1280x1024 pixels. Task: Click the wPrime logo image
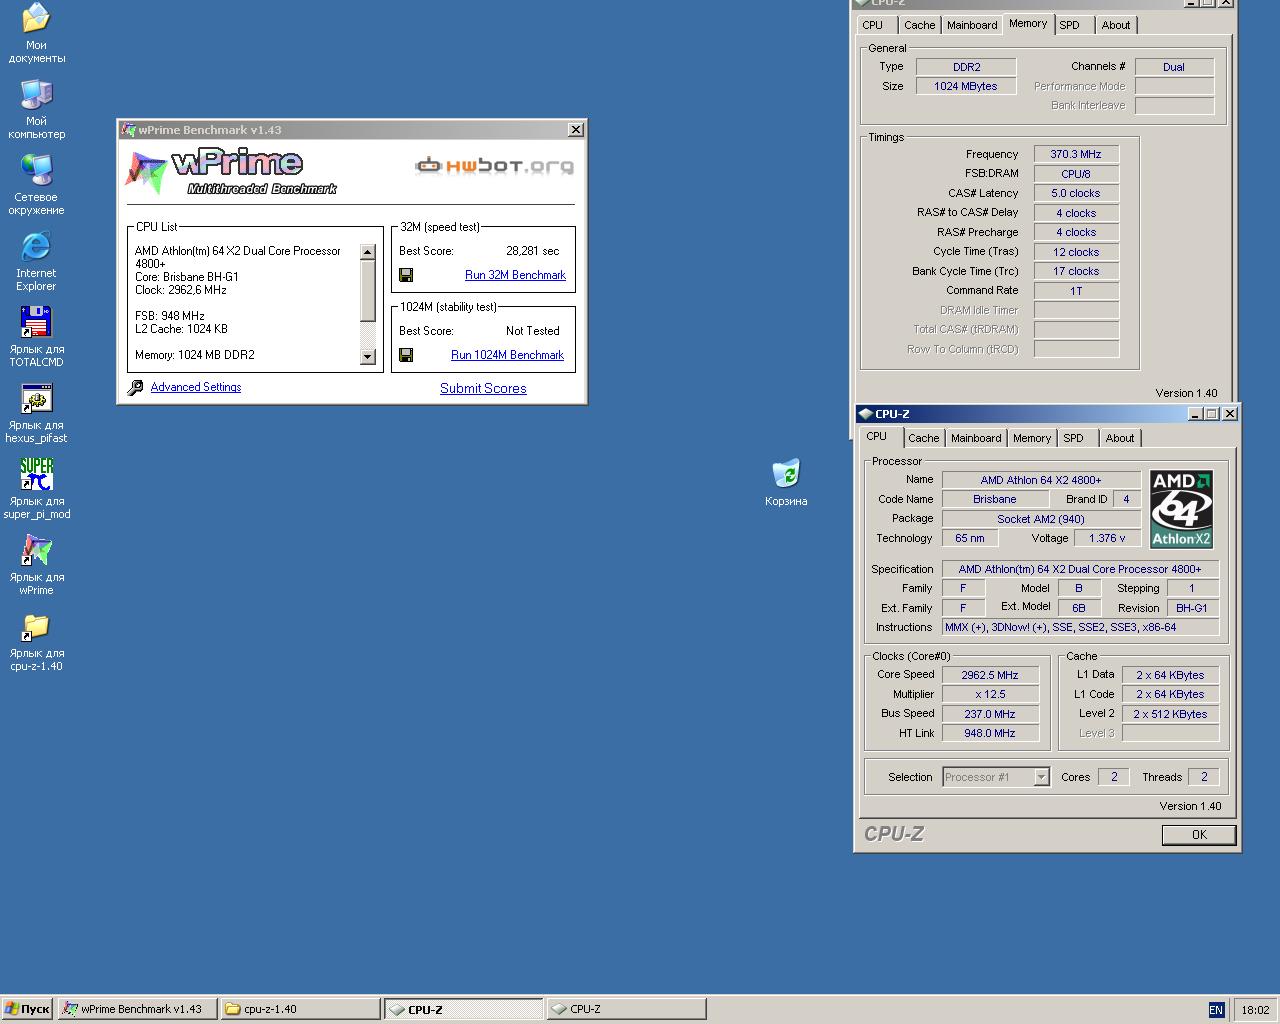[x=231, y=171]
